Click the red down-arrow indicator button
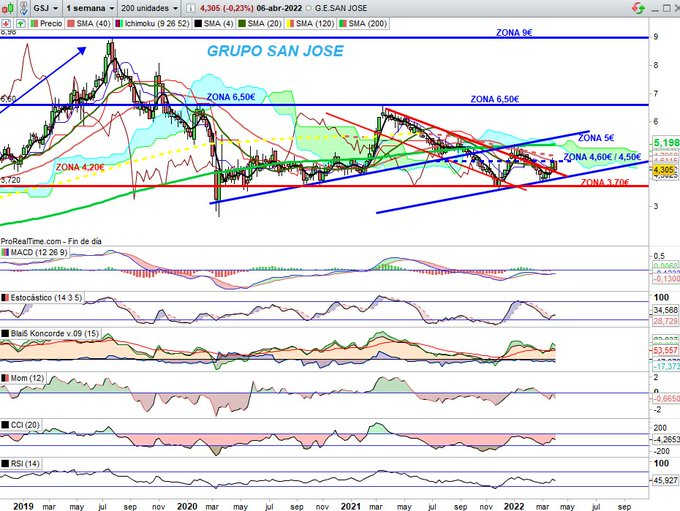 point(6,24)
